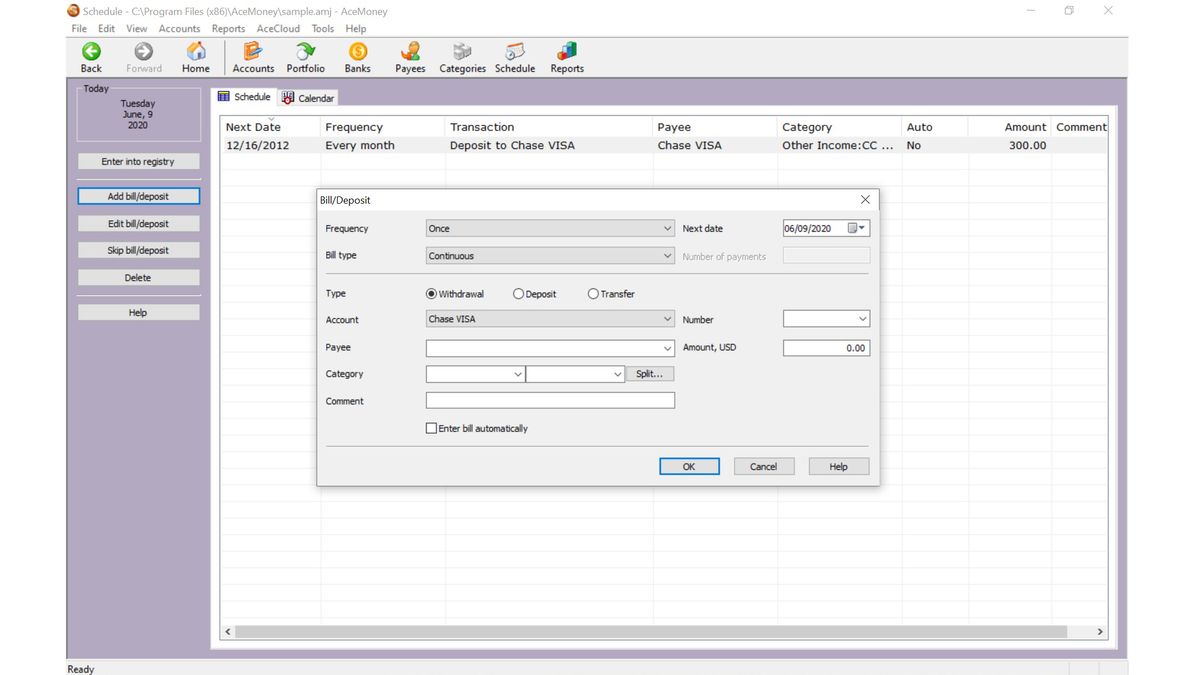Click the horizontal scrollbar in schedule list

pyautogui.click(x=650, y=632)
